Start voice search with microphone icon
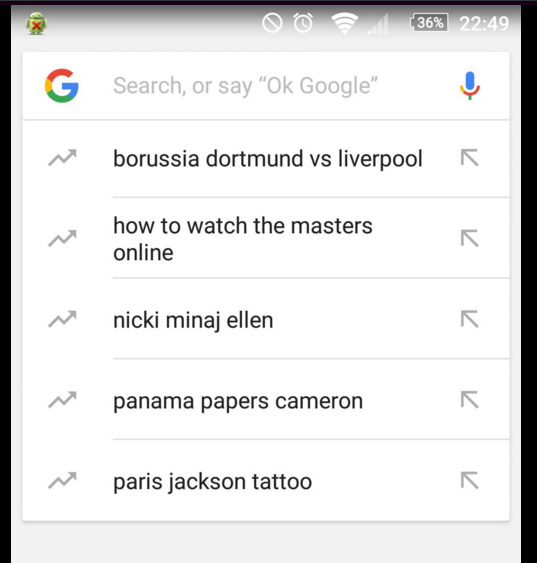537x563 pixels. pyautogui.click(x=470, y=85)
